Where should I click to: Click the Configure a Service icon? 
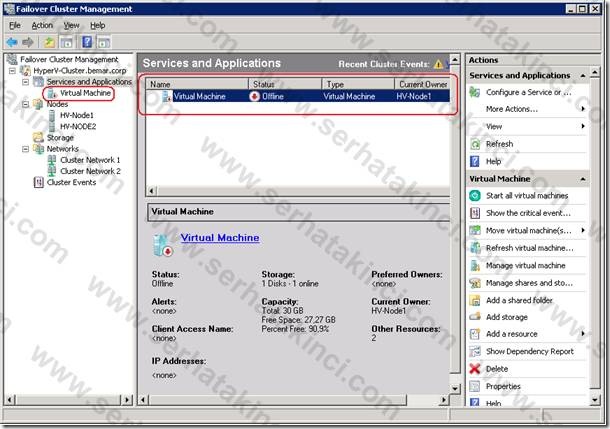475,92
